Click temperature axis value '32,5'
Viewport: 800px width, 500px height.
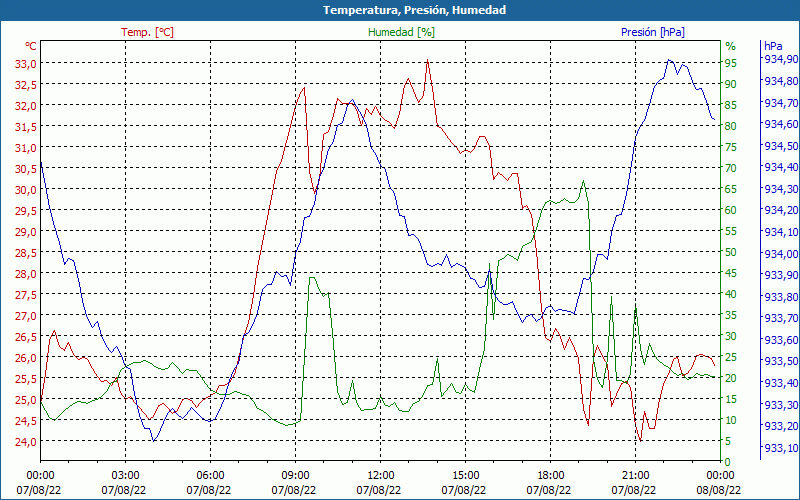(x=26, y=85)
